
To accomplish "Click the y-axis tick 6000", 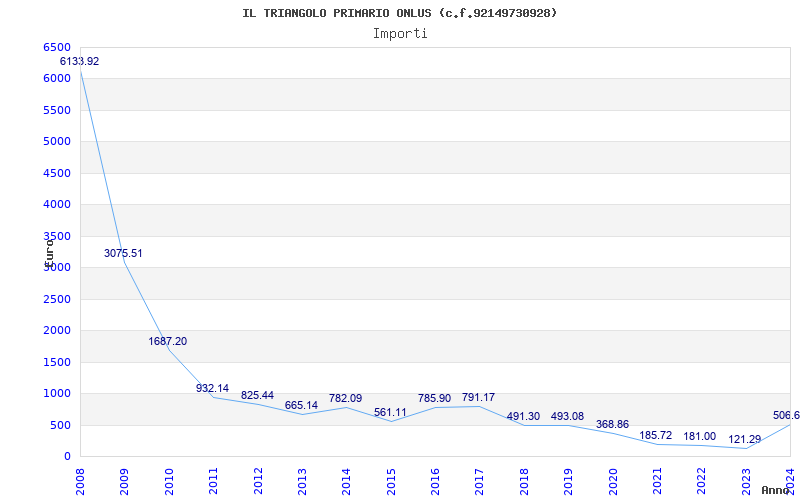I will pyautogui.click(x=57, y=79).
